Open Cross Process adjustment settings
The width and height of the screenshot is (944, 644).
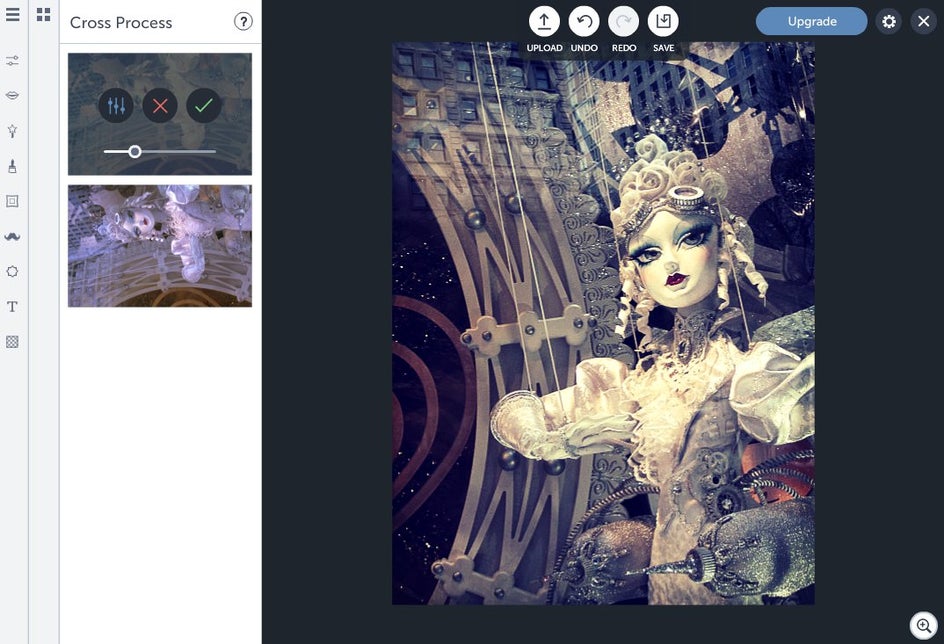116,106
